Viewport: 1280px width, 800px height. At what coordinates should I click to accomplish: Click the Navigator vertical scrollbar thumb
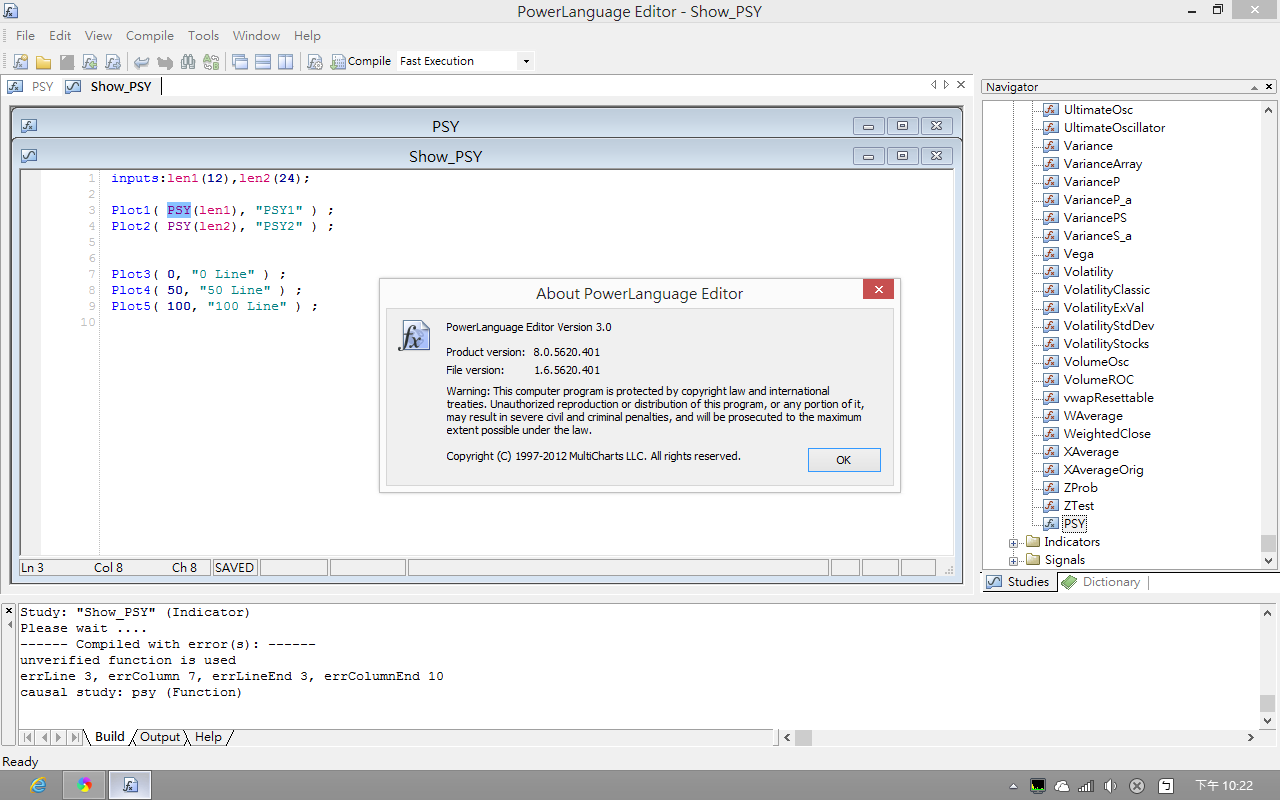point(1268,543)
